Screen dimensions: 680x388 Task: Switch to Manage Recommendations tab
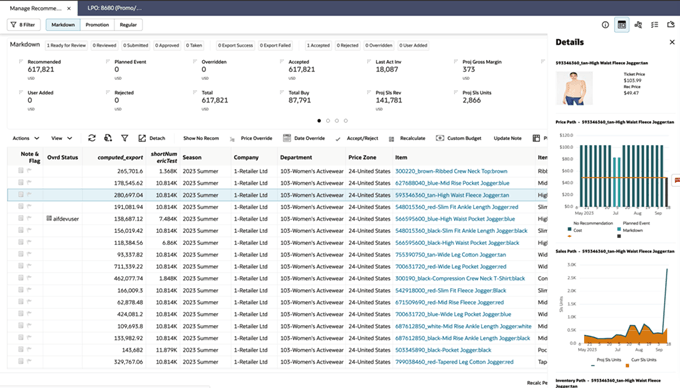(35, 8)
